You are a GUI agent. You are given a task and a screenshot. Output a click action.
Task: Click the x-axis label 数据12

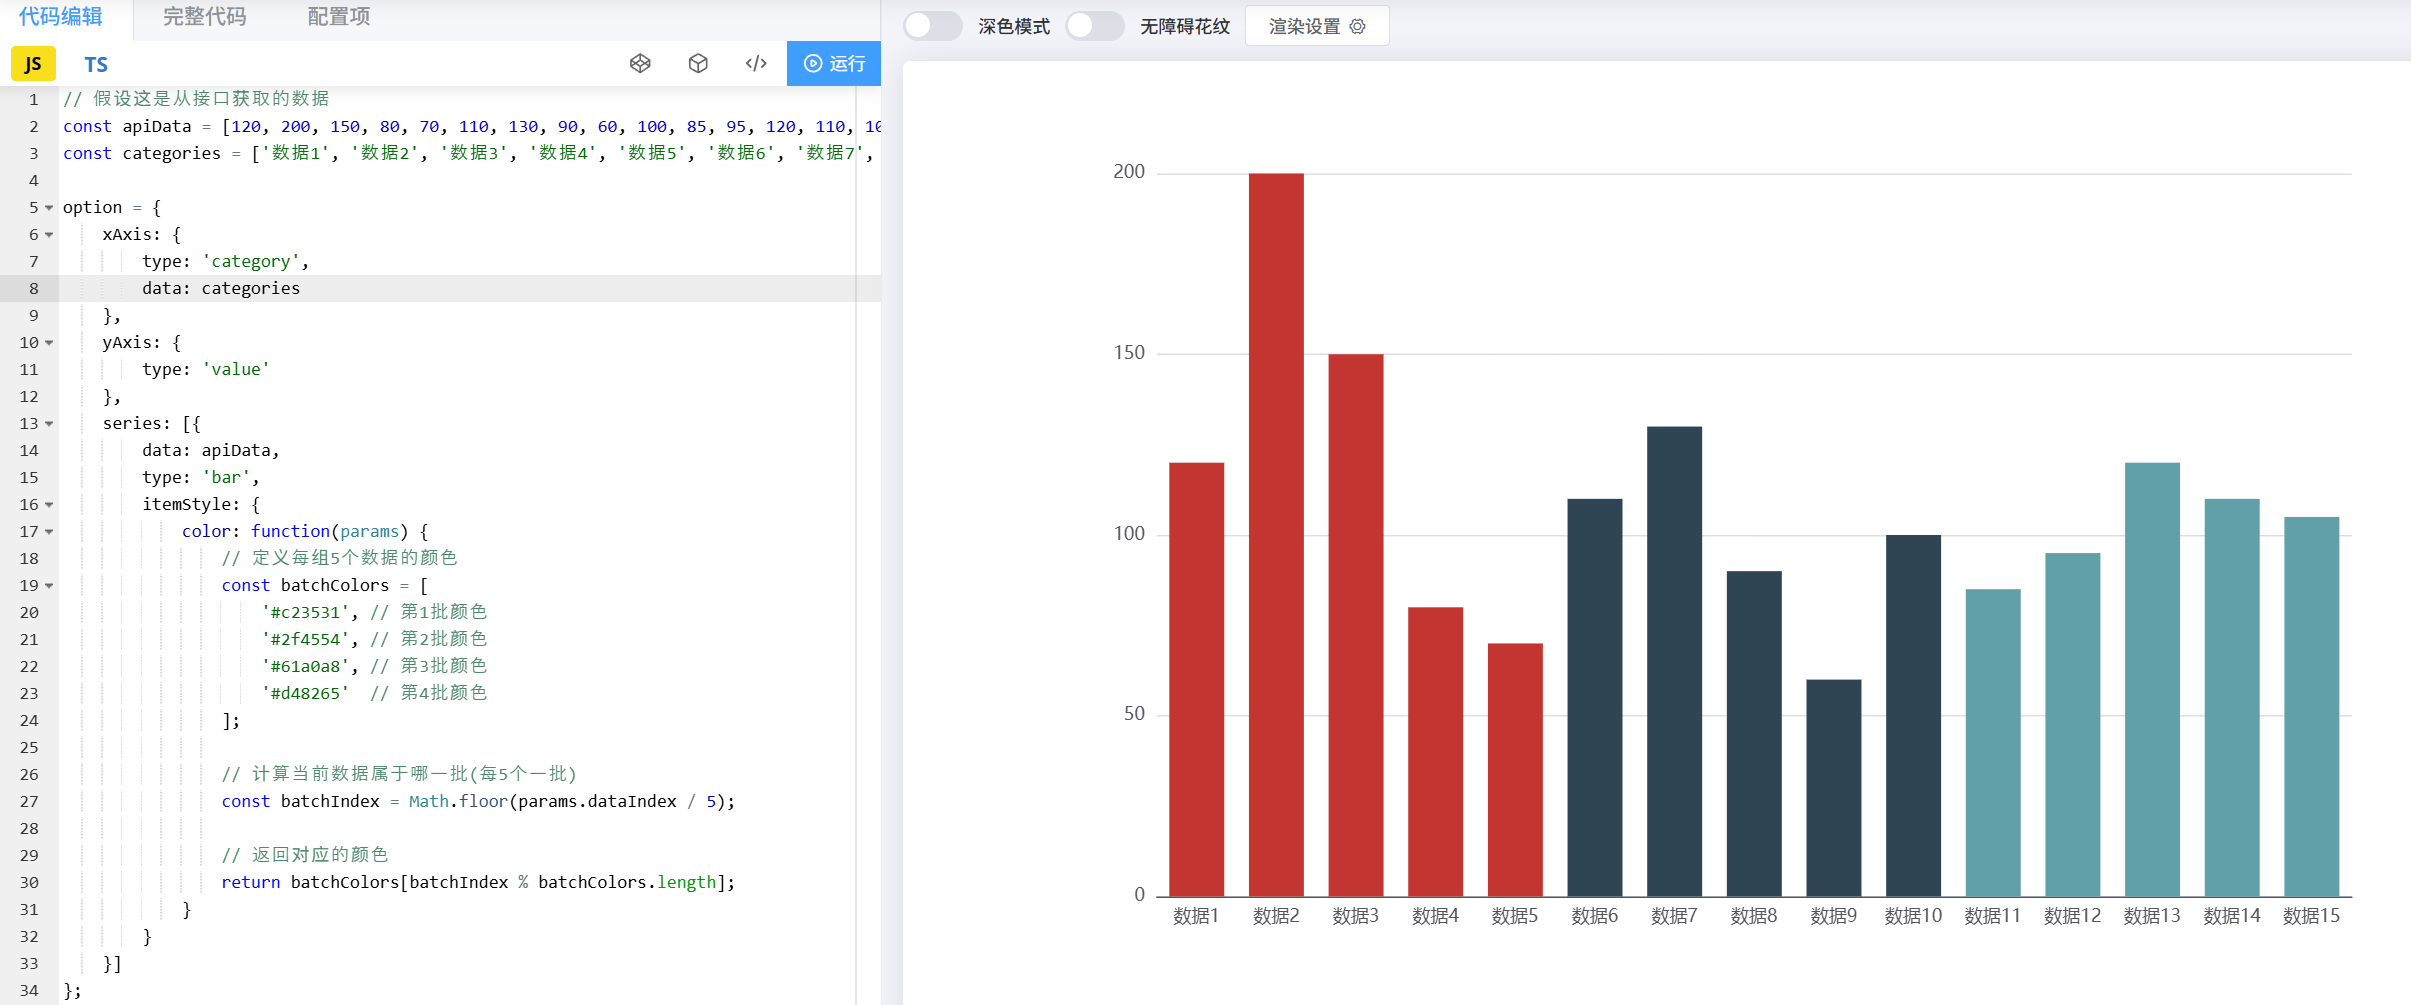[x=2072, y=916]
